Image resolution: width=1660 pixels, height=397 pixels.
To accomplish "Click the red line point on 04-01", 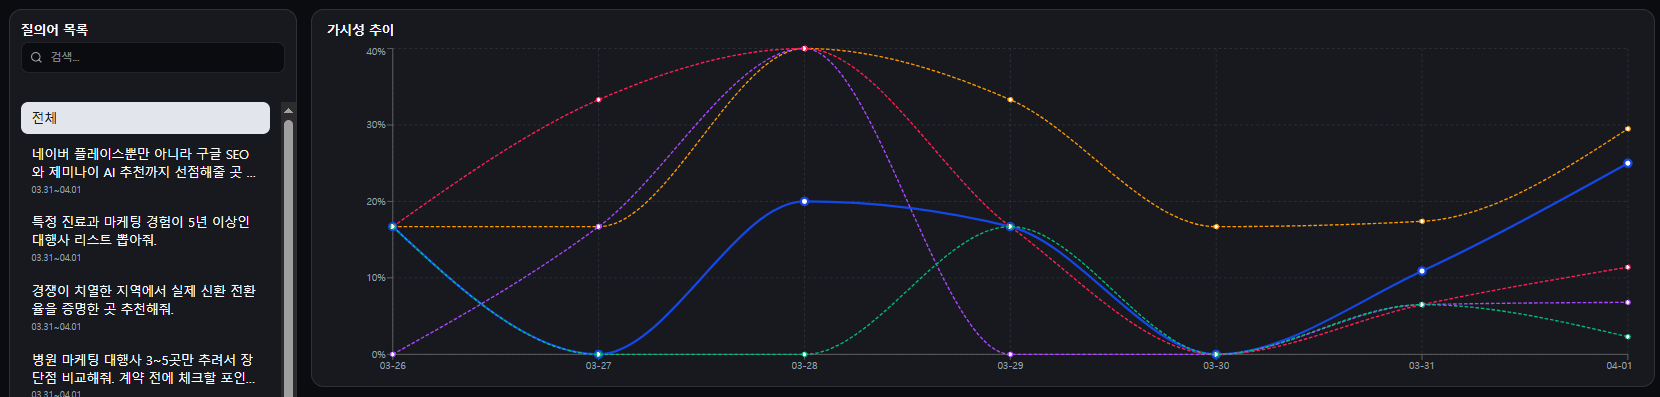I will coord(1627,267).
